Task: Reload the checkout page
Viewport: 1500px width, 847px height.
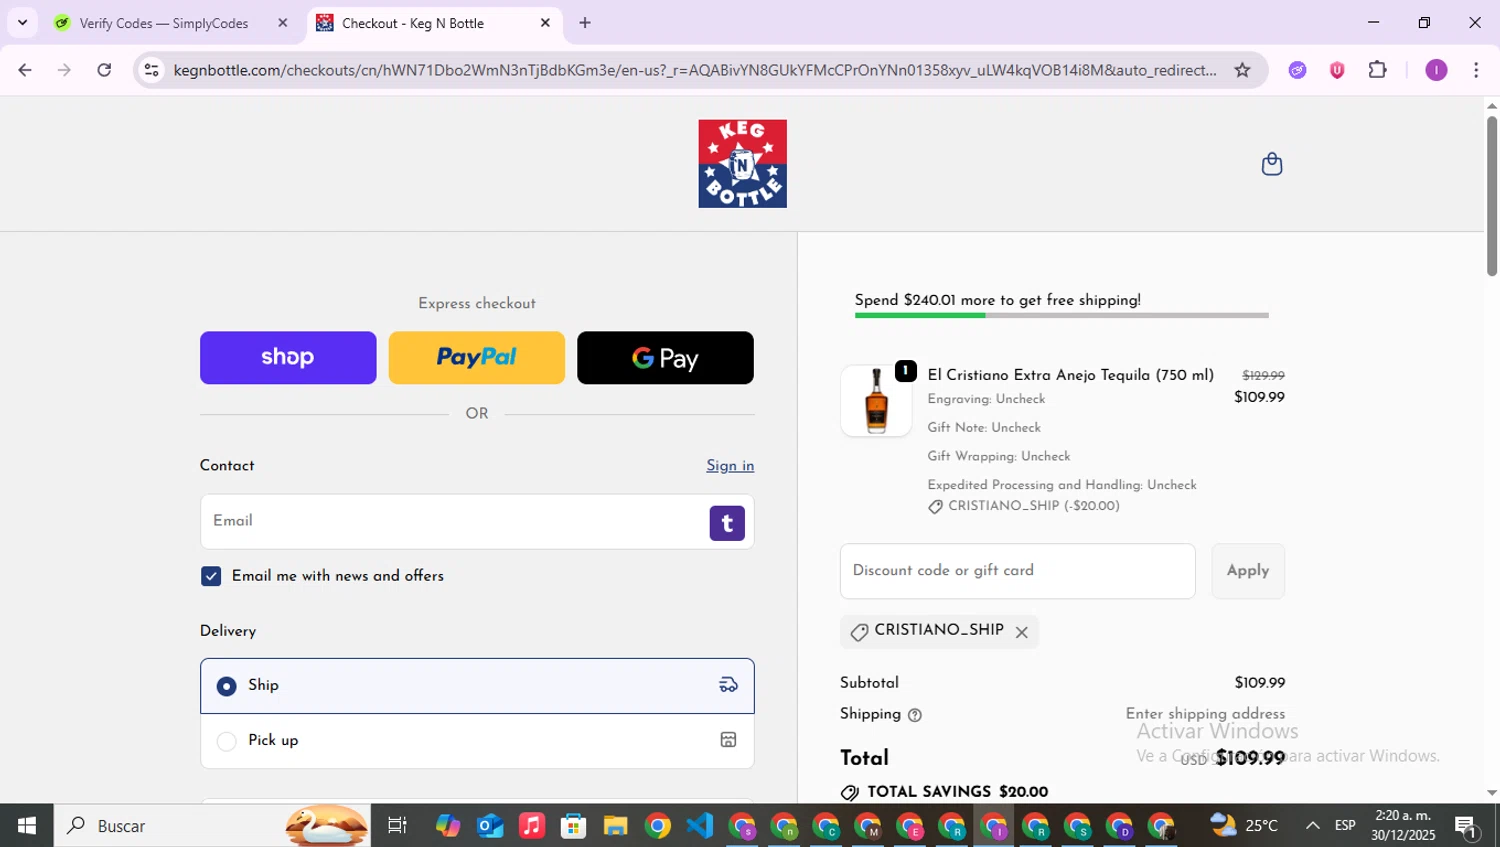Action: tap(104, 70)
